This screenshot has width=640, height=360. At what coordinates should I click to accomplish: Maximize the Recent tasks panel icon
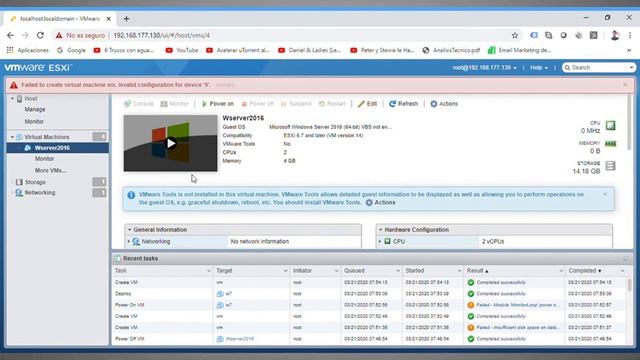click(626, 259)
